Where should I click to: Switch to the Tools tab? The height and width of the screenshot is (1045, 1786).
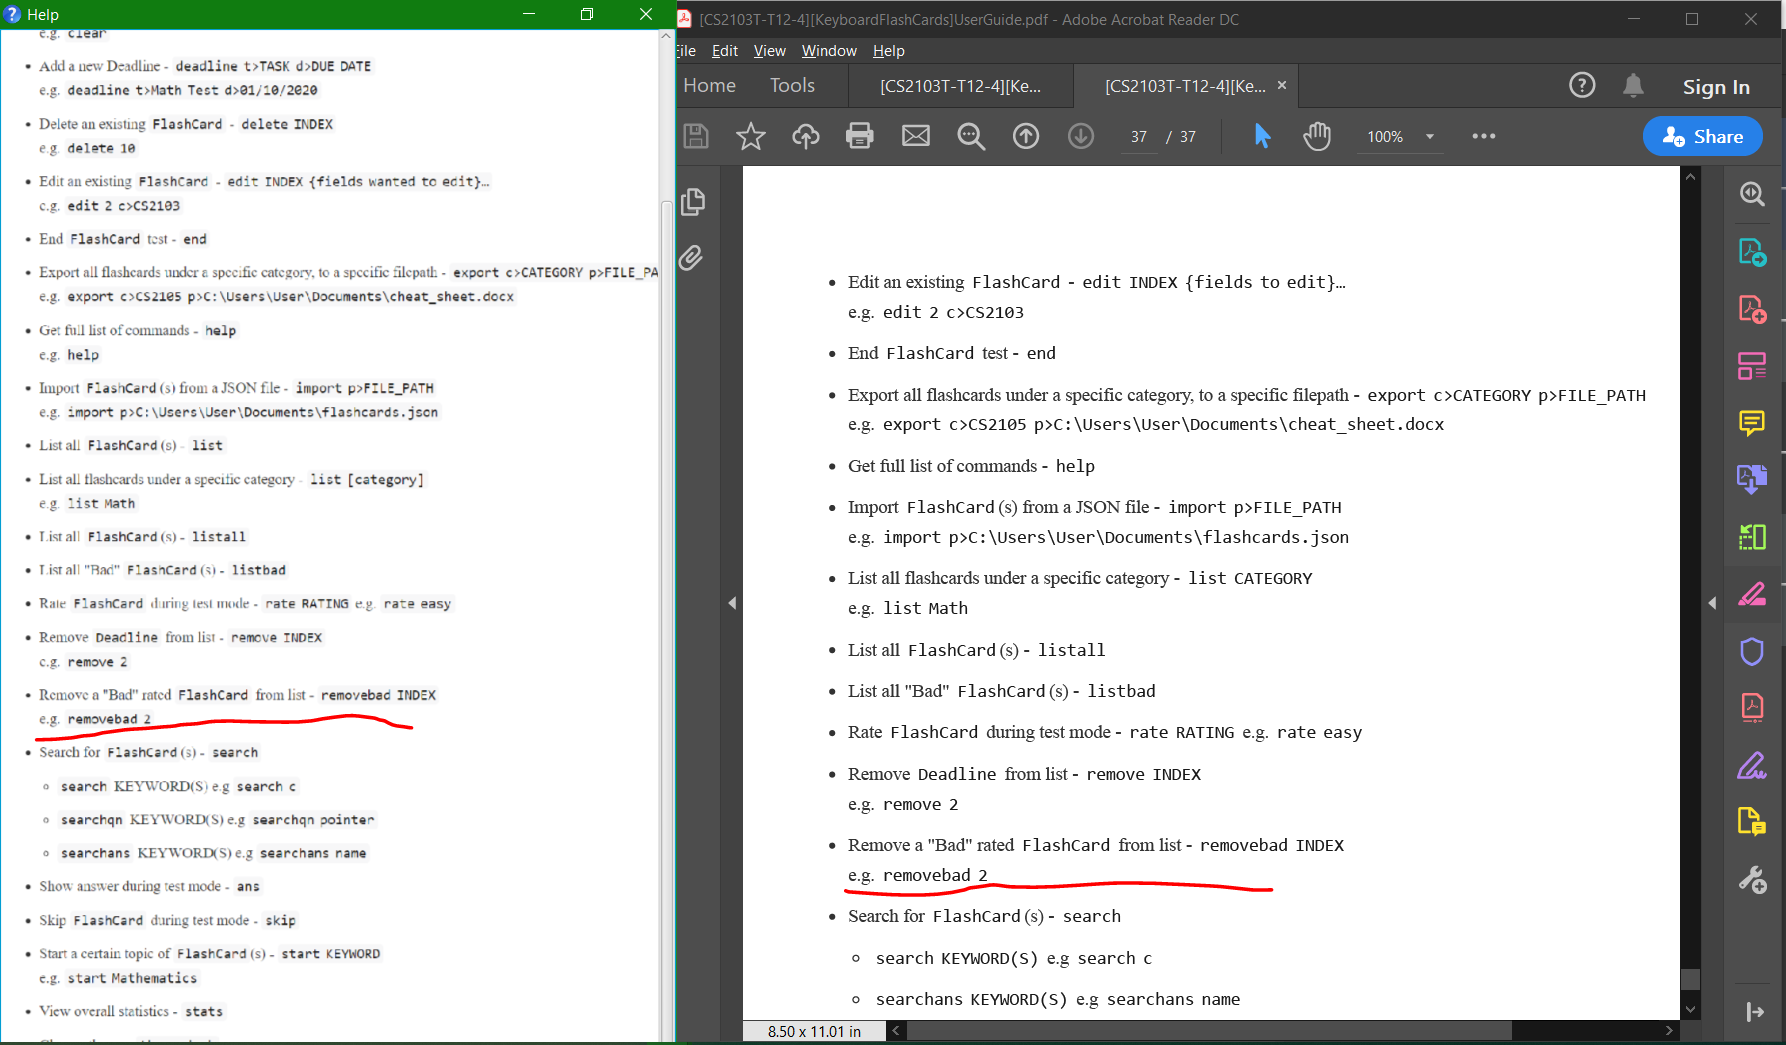[792, 86]
